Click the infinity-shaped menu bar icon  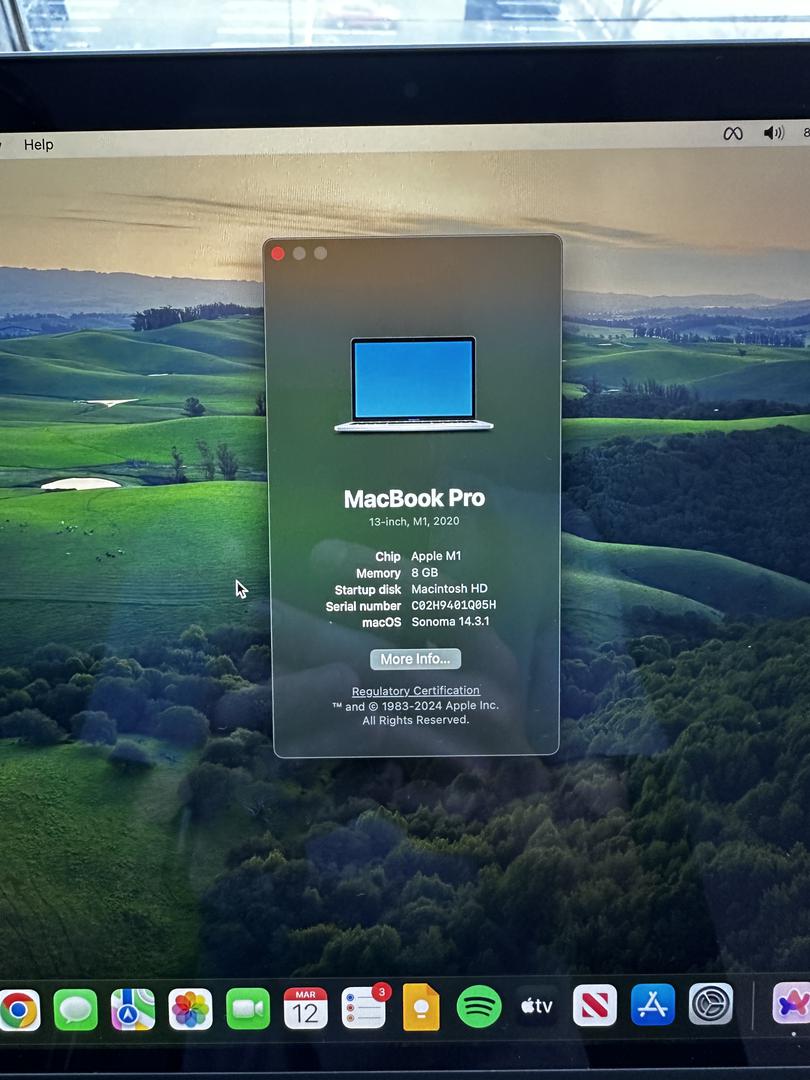pos(733,134)
